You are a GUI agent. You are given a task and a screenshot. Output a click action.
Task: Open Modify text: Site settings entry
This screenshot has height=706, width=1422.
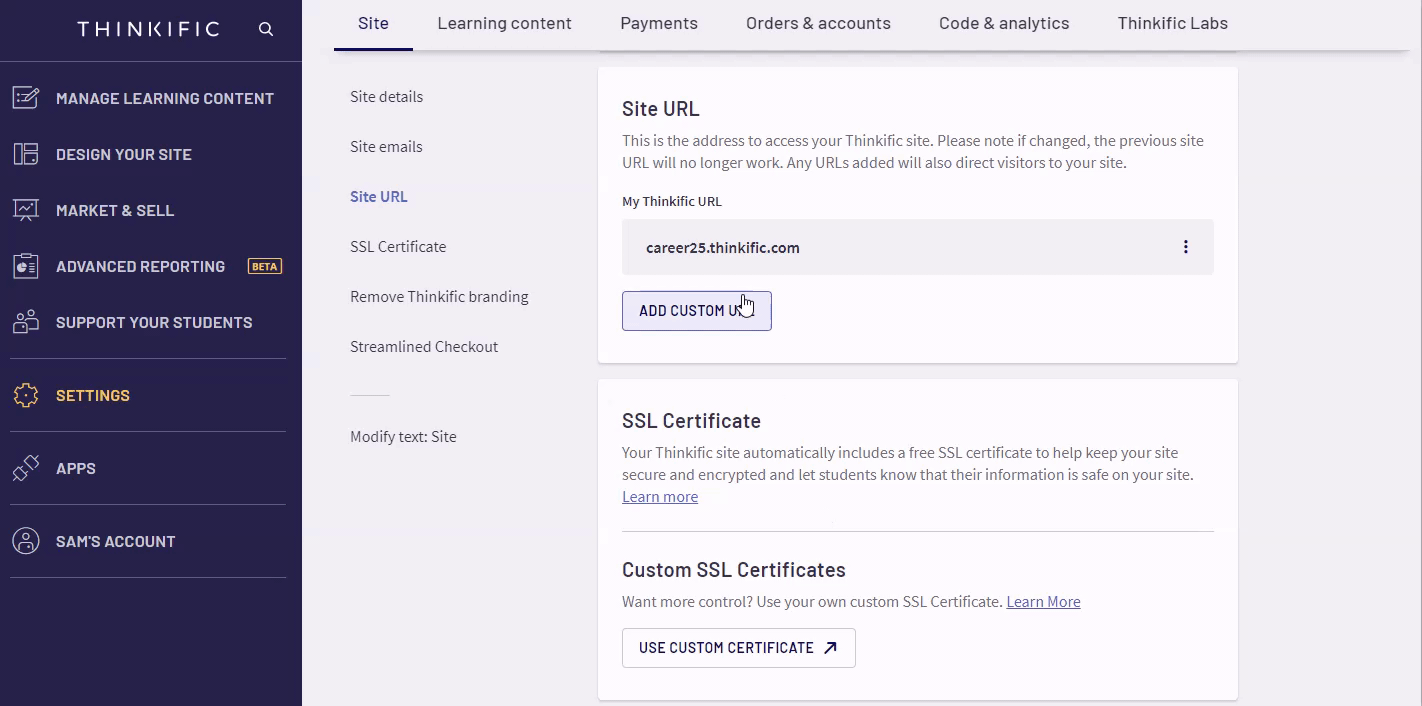pyautogui.click(x=403, y=436)
